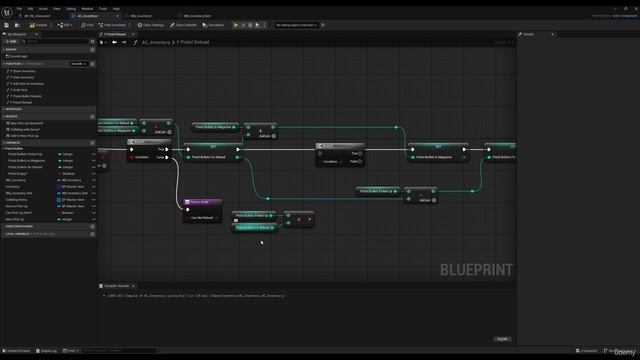Image resolution: width=640 pixels, height=360 pixels.
Task: Collapse the Pistol Bullets variable category
Action: pos(4,149)
